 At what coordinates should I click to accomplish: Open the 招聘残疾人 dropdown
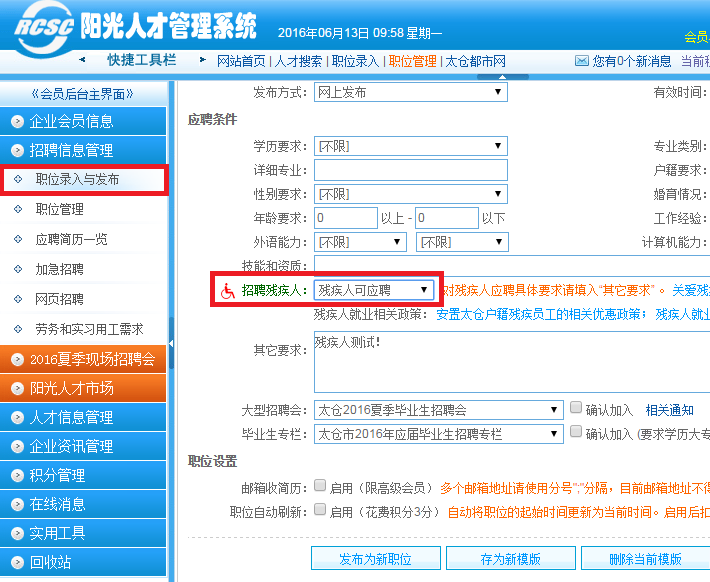[x=373, y=290]
